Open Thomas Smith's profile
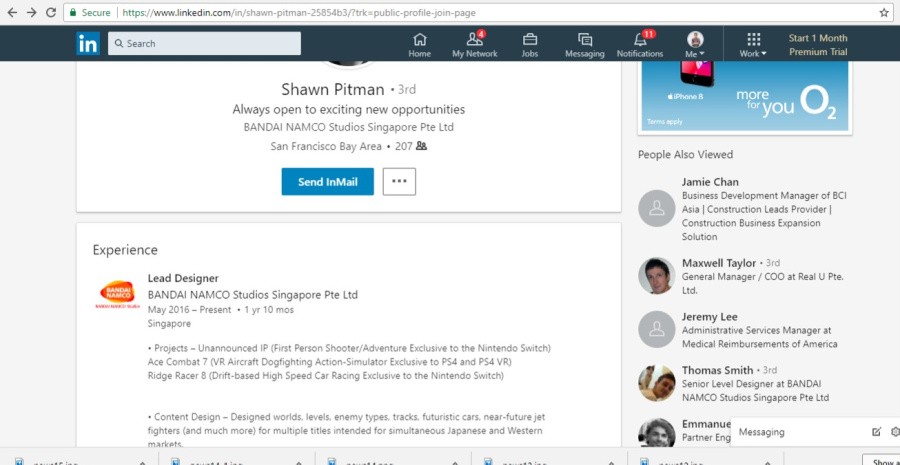Viewport: 900px width, 465px height. [x=717, y=370]
